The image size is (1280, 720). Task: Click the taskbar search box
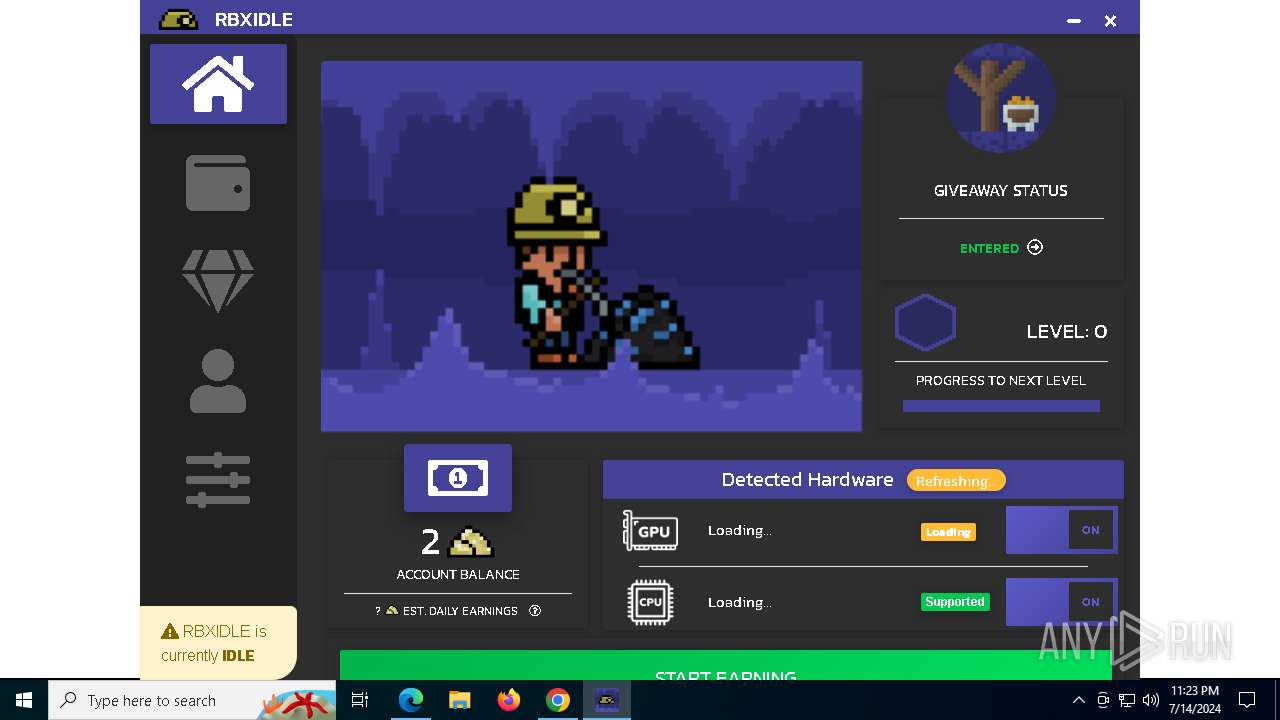click(192, 700)
